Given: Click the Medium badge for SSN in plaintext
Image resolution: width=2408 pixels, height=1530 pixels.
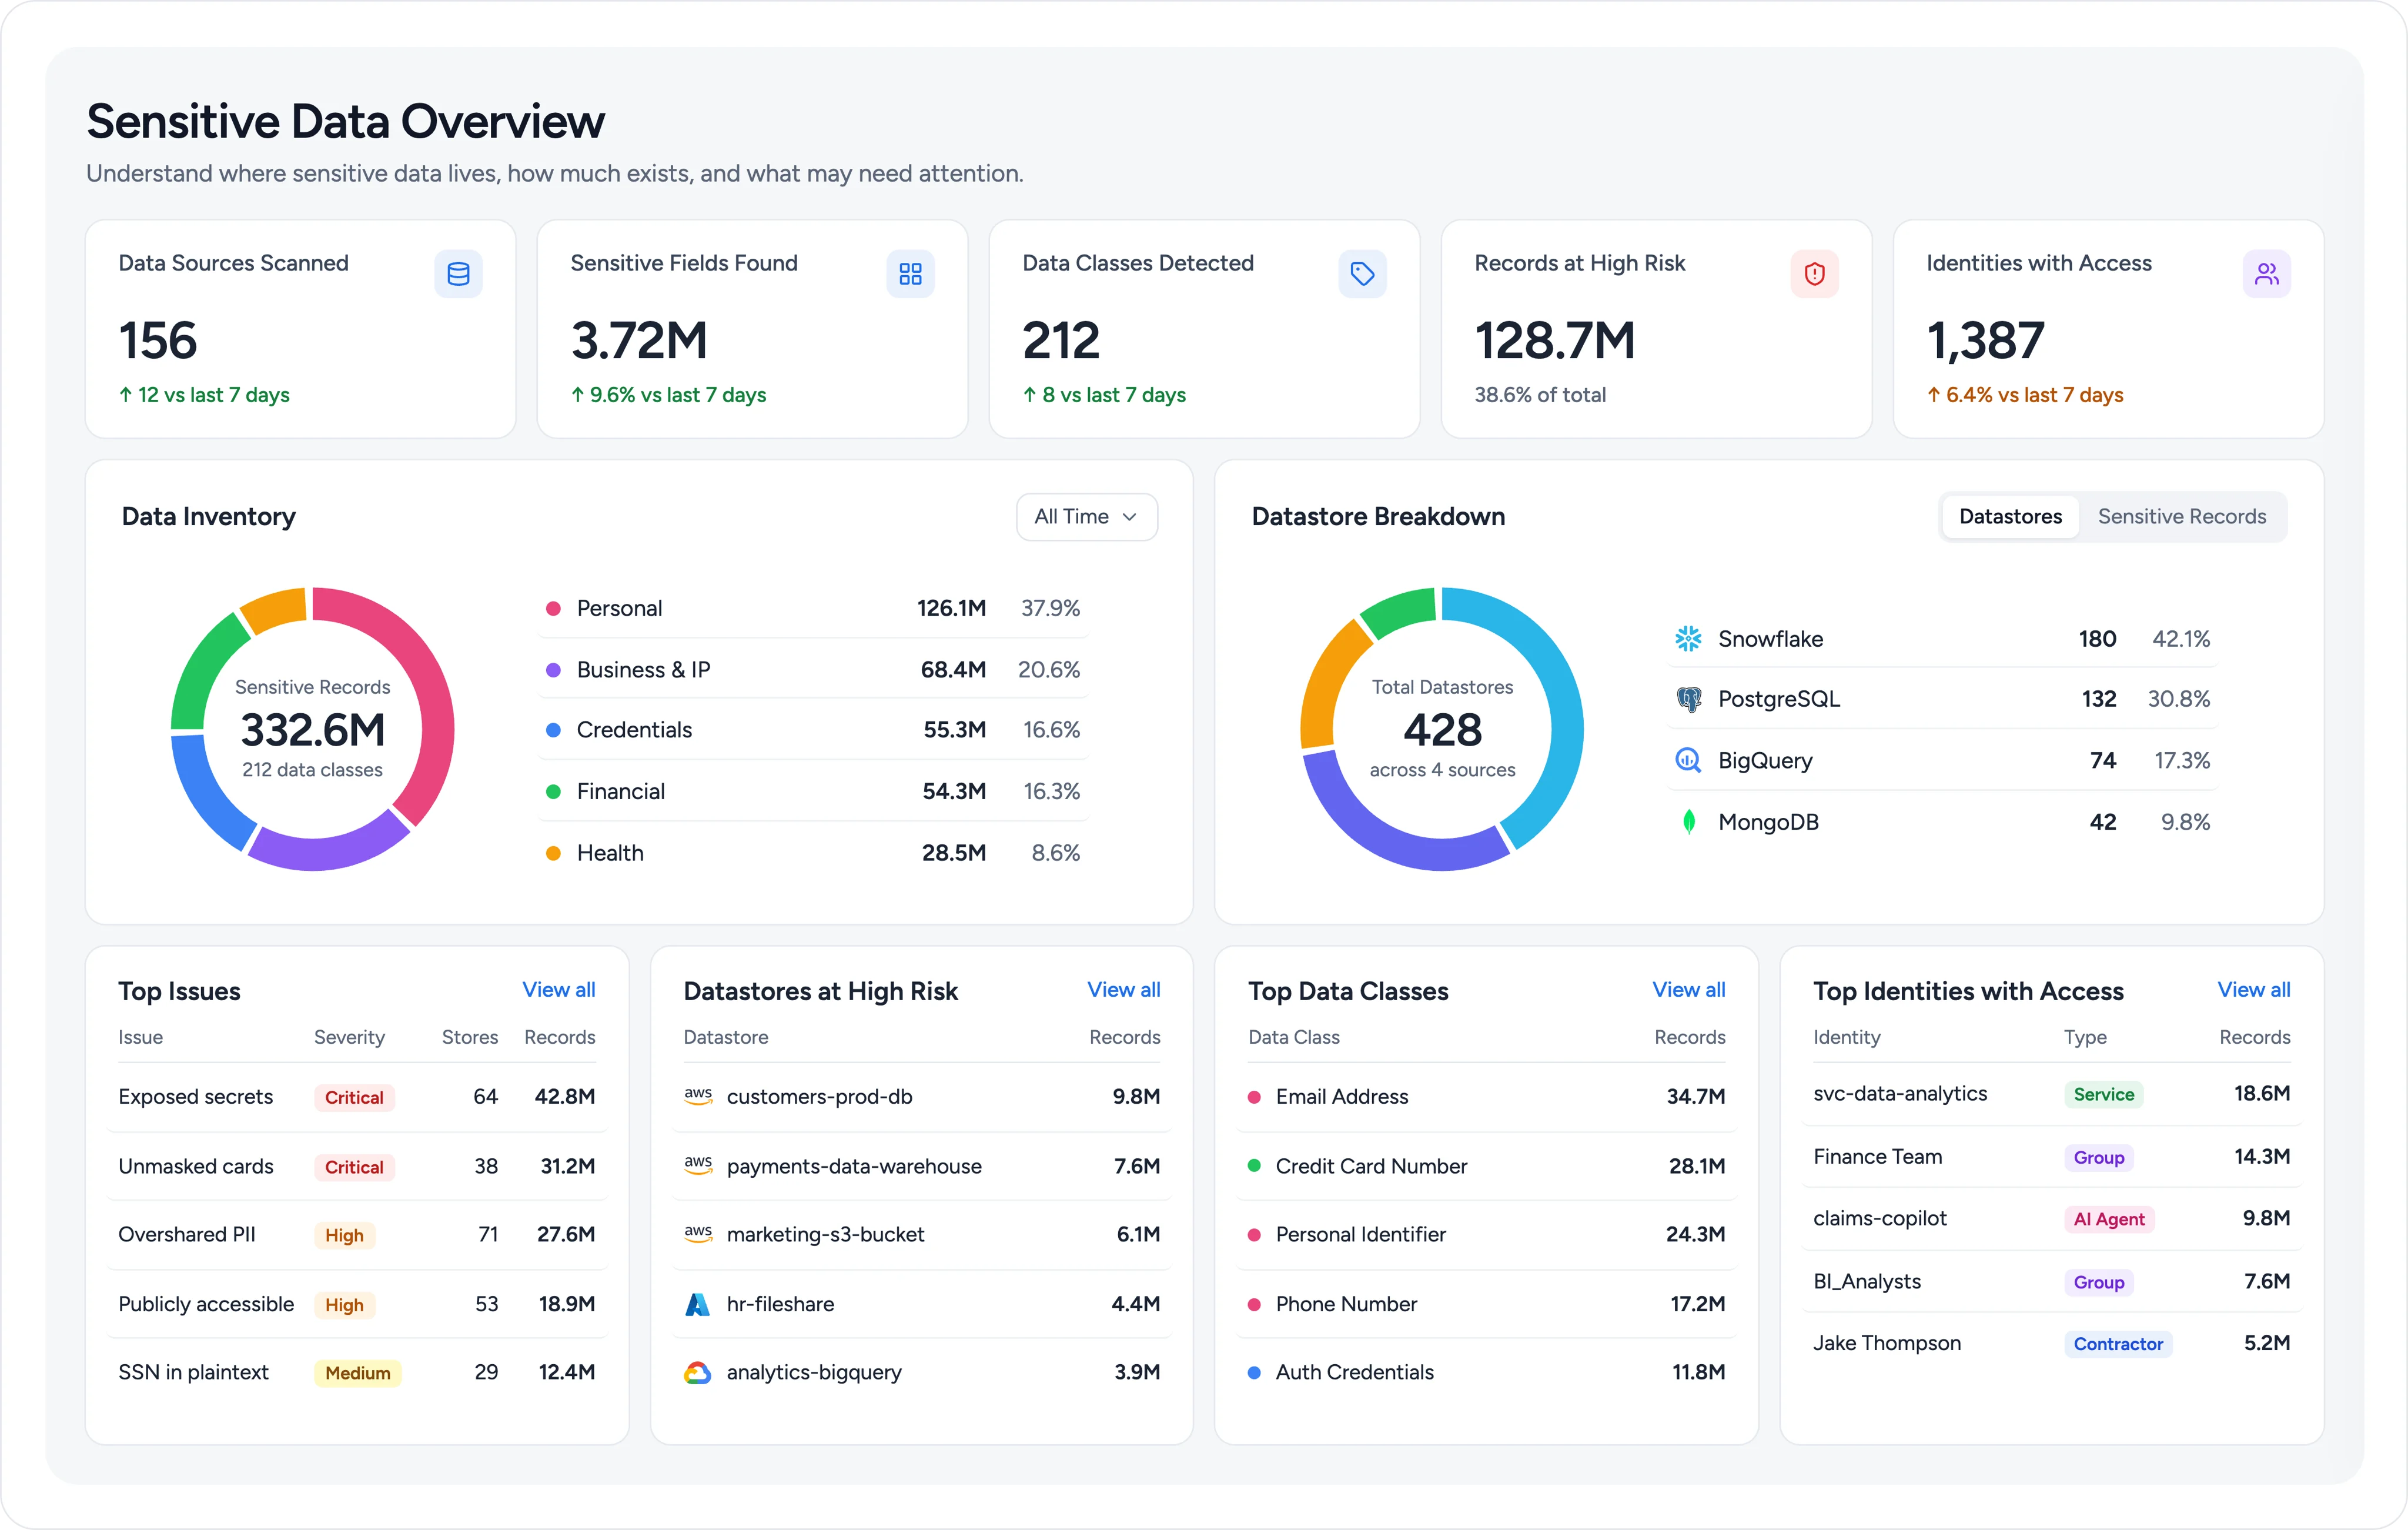Looking at the screenshot, I should point(358,1373).
